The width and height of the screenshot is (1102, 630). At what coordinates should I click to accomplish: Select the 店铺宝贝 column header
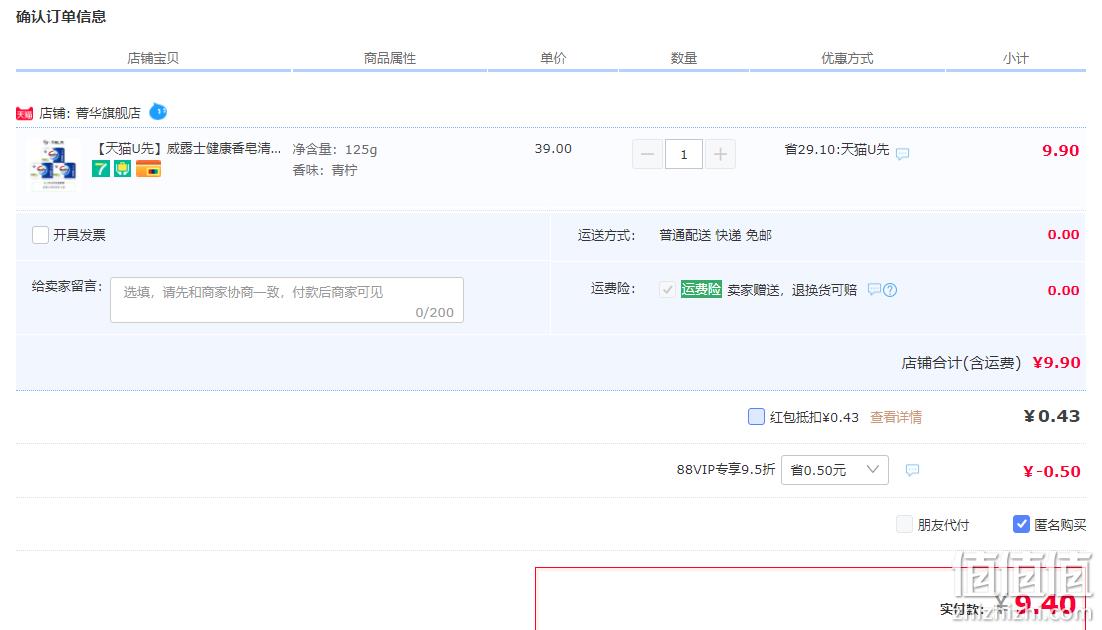pos(153,58)
